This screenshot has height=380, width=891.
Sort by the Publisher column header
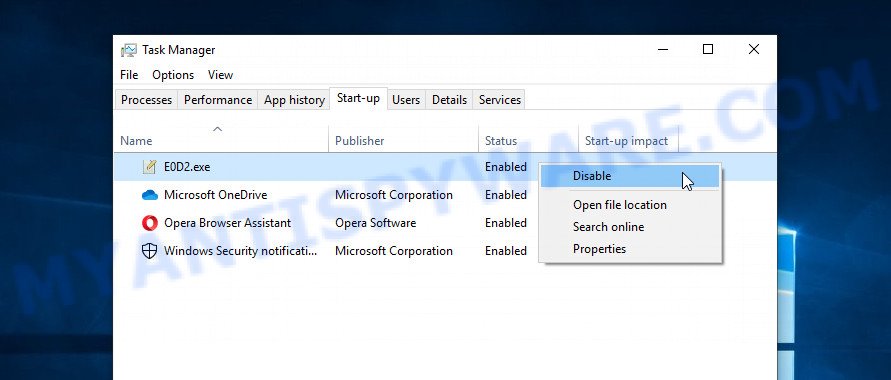403,141
